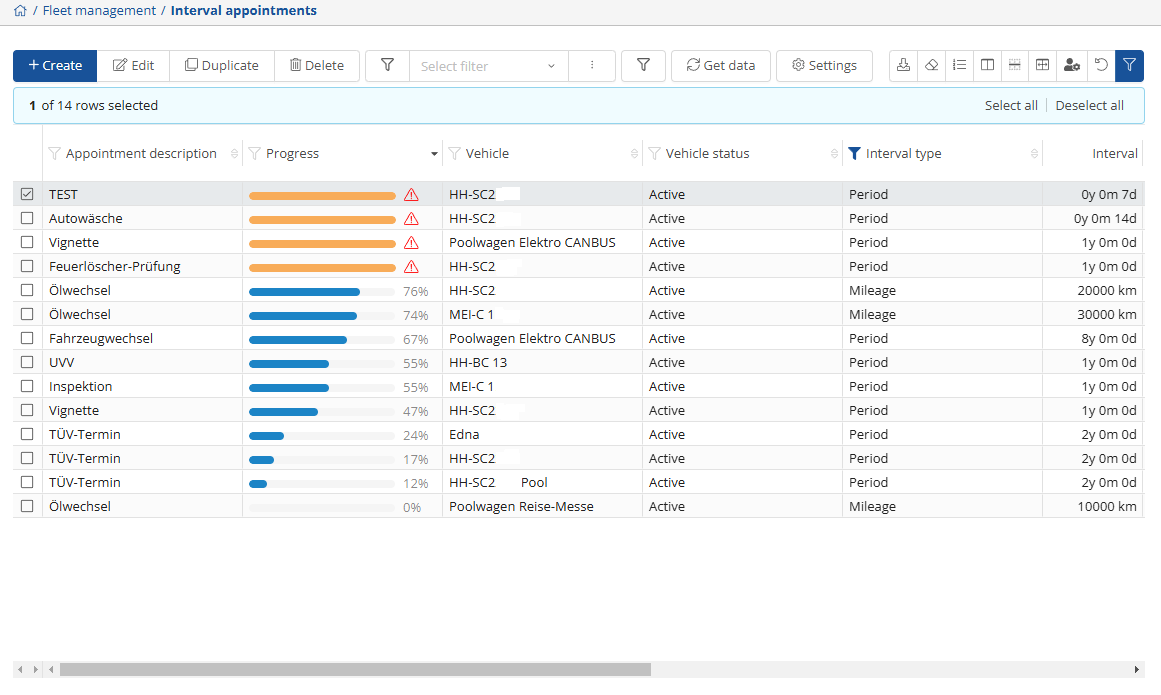1161x695 pixels.
Task: Open the three-dot filter options menu
Action: (x=592, y=65)
